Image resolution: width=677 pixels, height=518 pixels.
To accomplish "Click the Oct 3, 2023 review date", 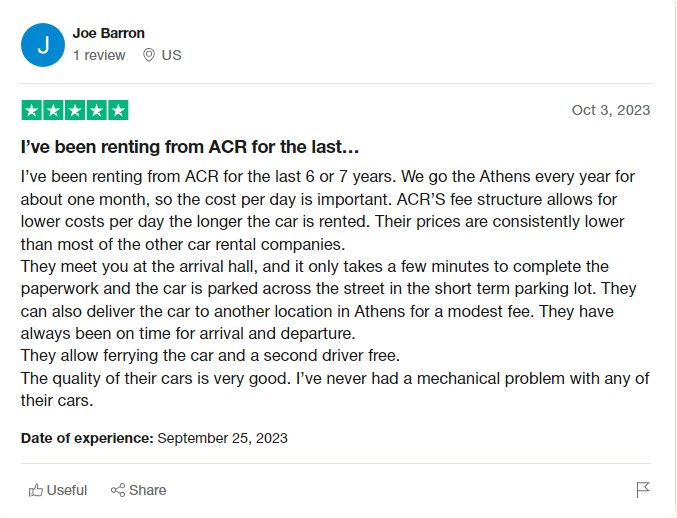I will pyautogui.click(x=611, y=110).
